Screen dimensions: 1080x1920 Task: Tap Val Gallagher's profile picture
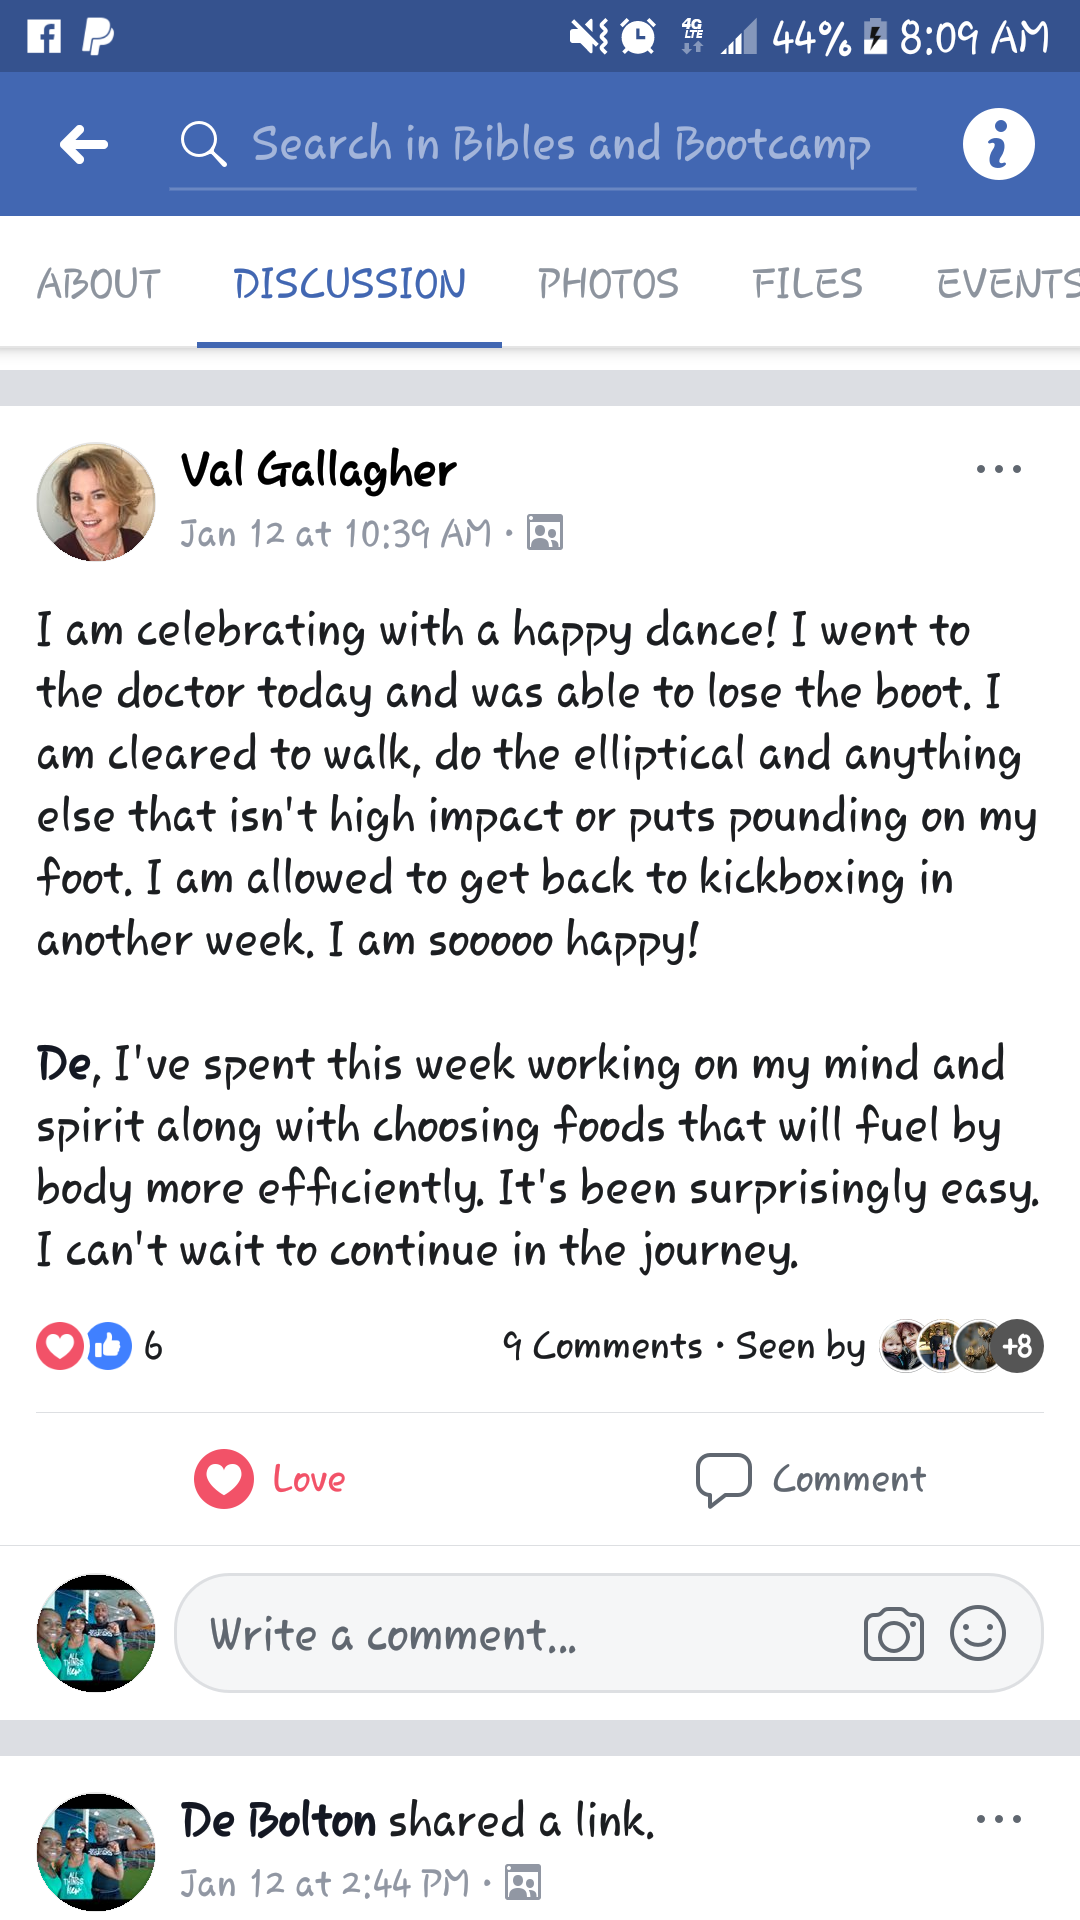click(96, 502)
